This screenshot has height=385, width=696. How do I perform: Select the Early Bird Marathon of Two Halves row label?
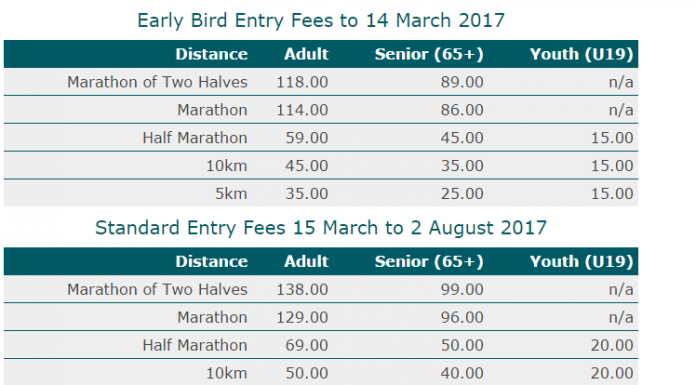click(x=158, y=82)
